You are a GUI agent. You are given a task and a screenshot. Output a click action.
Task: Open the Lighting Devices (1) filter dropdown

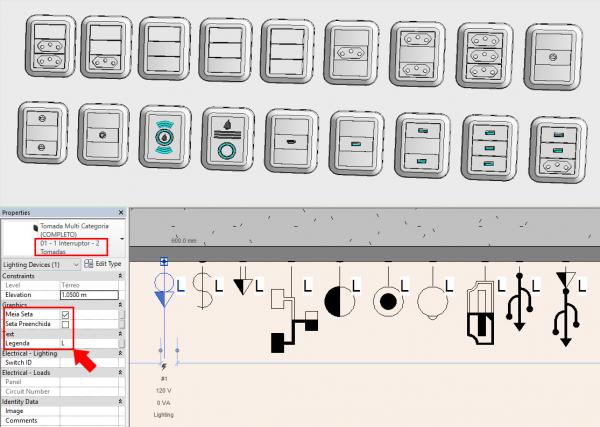point(41,264)
